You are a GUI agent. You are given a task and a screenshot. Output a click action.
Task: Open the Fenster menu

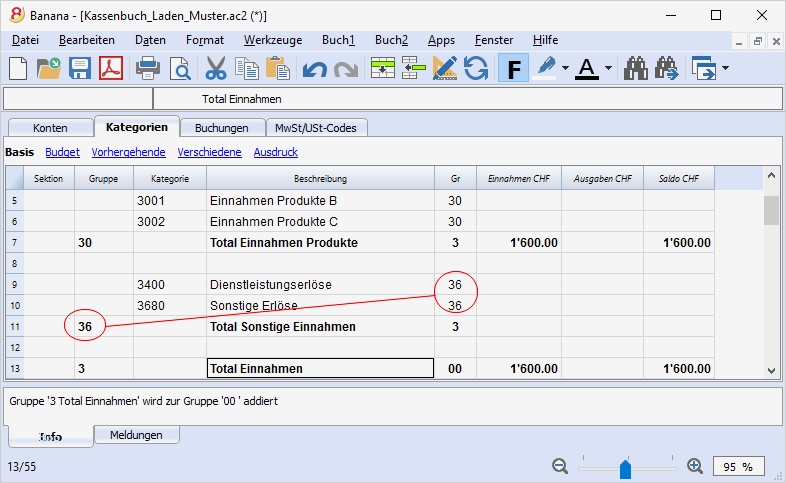494,40
